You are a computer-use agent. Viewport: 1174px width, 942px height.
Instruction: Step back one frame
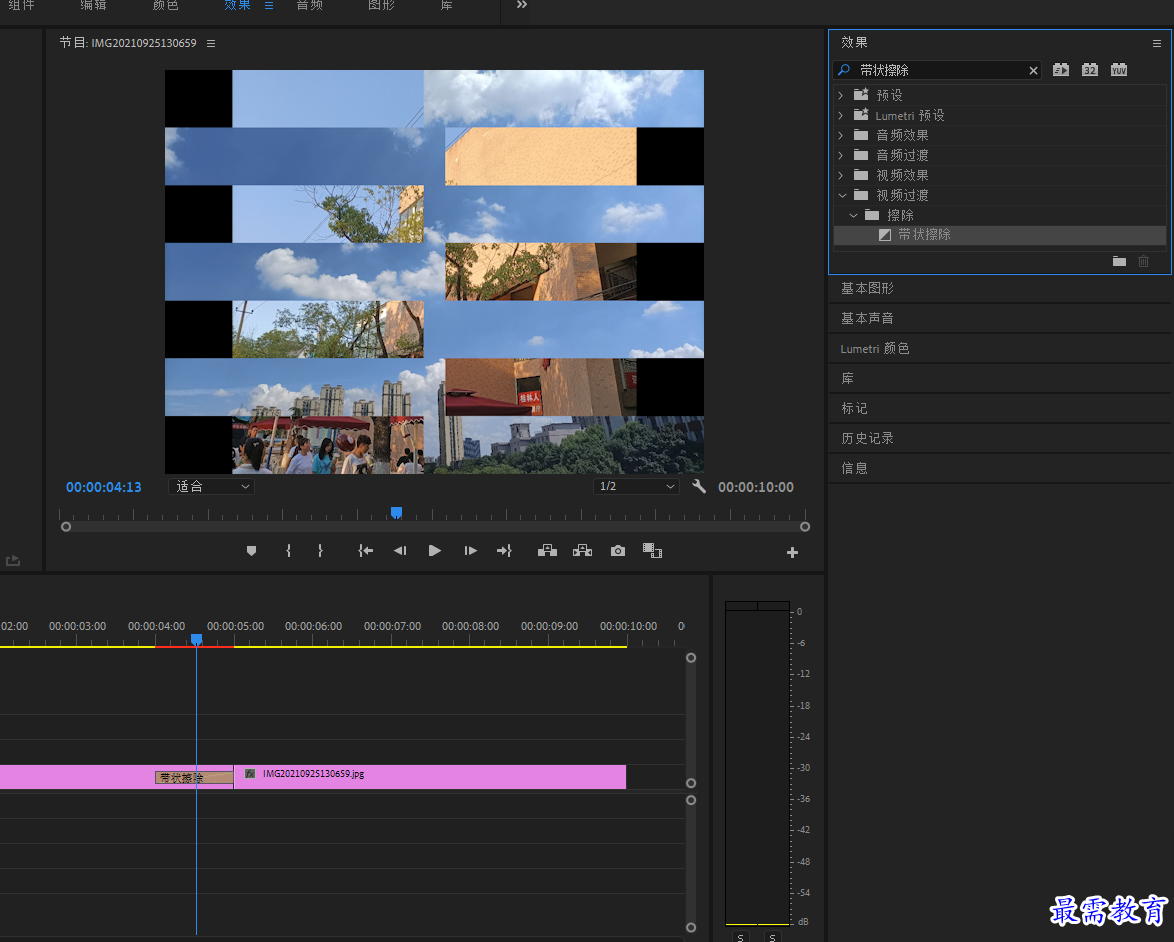pyautogui.click(x=400, y=551)
